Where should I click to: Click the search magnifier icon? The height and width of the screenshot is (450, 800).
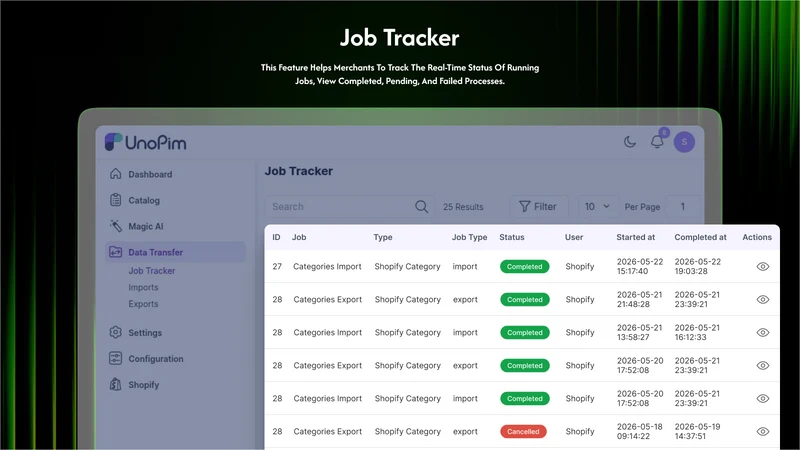[x=421, y=206]
